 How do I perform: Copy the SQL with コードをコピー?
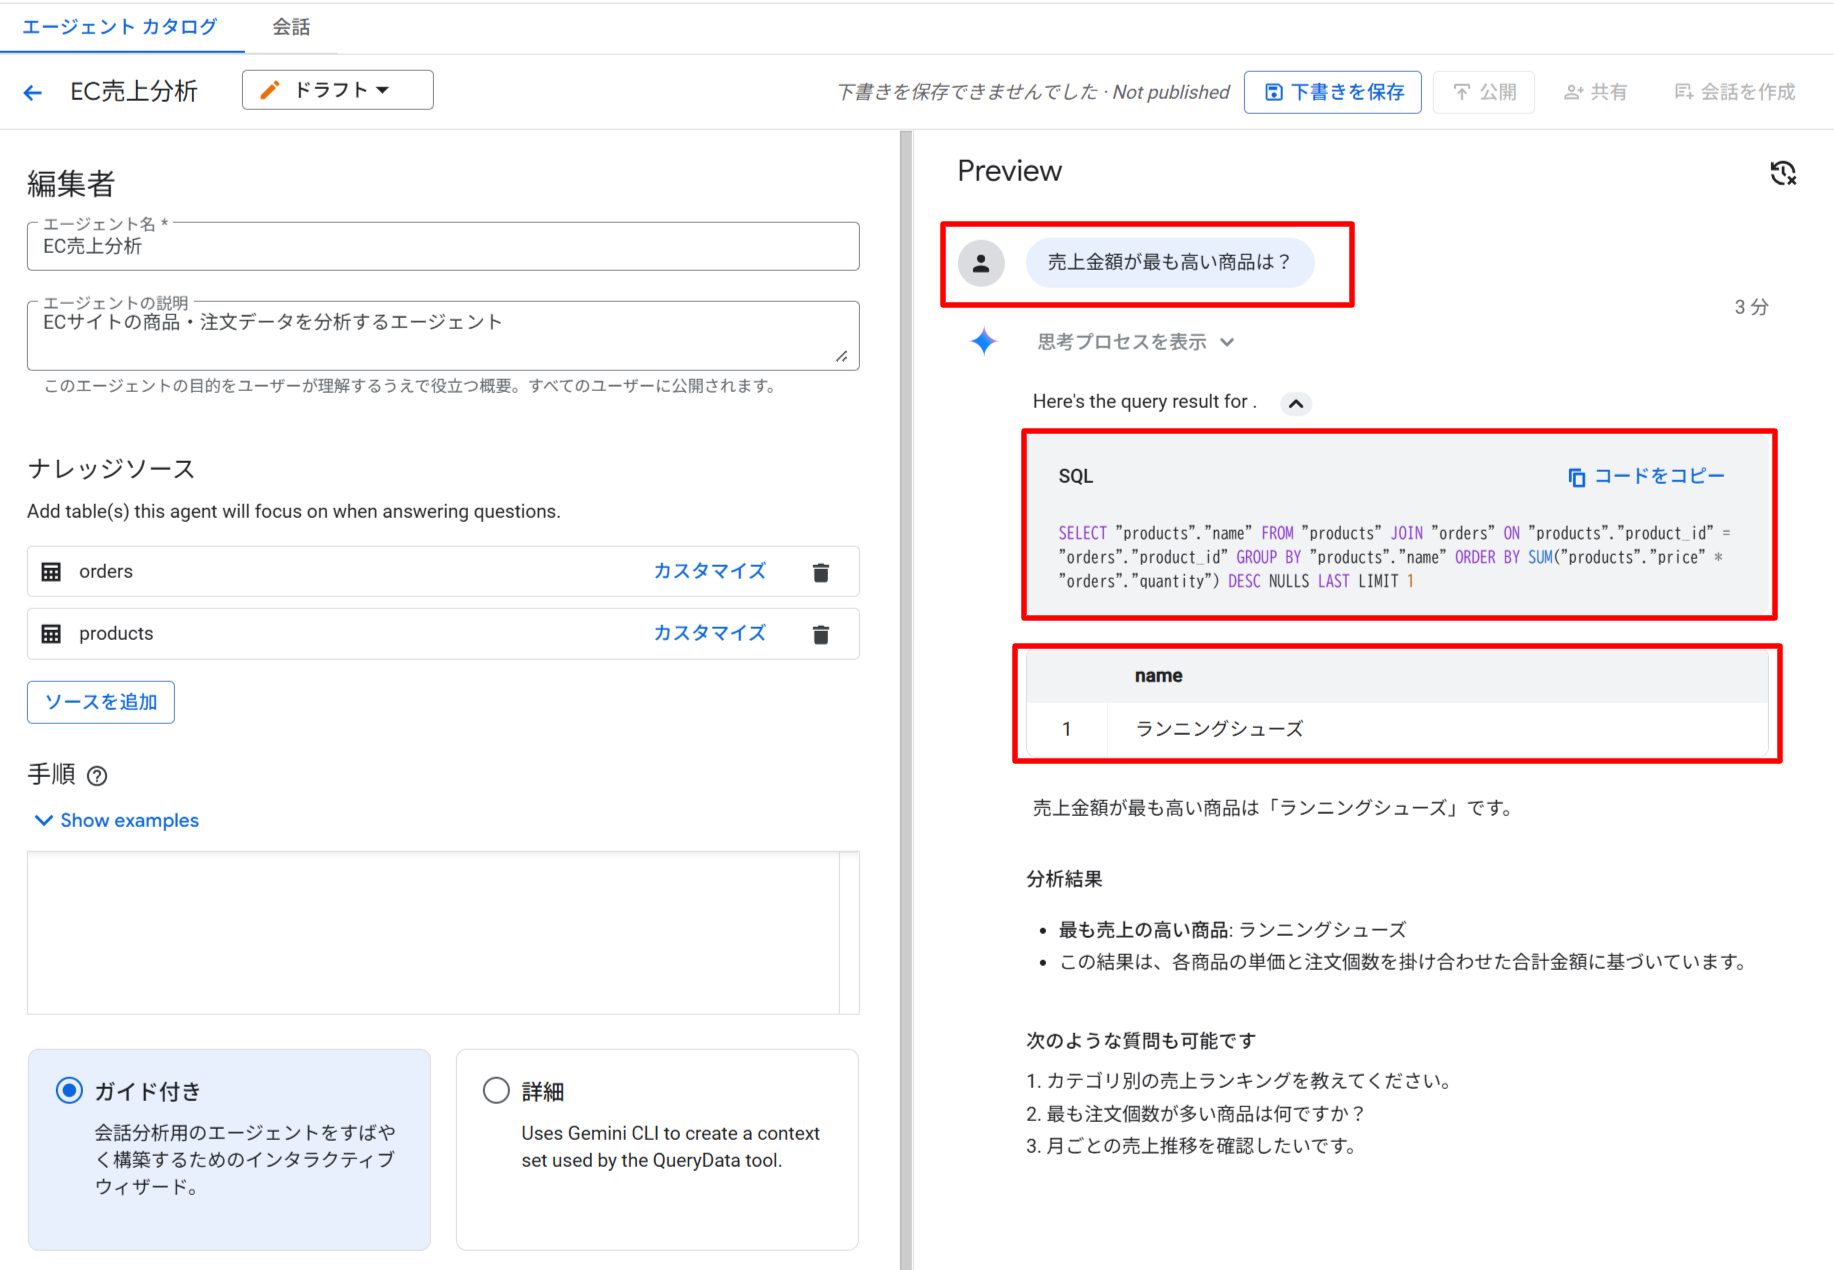tap(1647, 476)
